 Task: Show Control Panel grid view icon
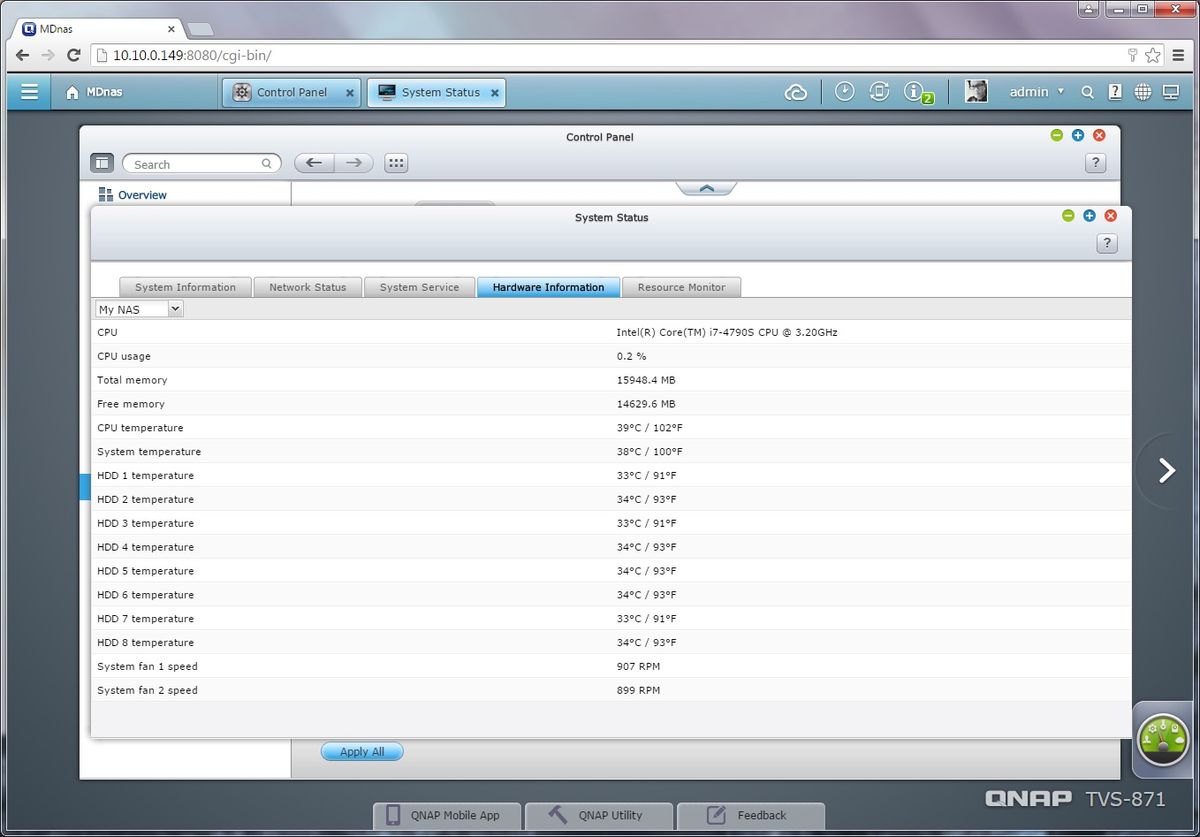click(396, 163)
